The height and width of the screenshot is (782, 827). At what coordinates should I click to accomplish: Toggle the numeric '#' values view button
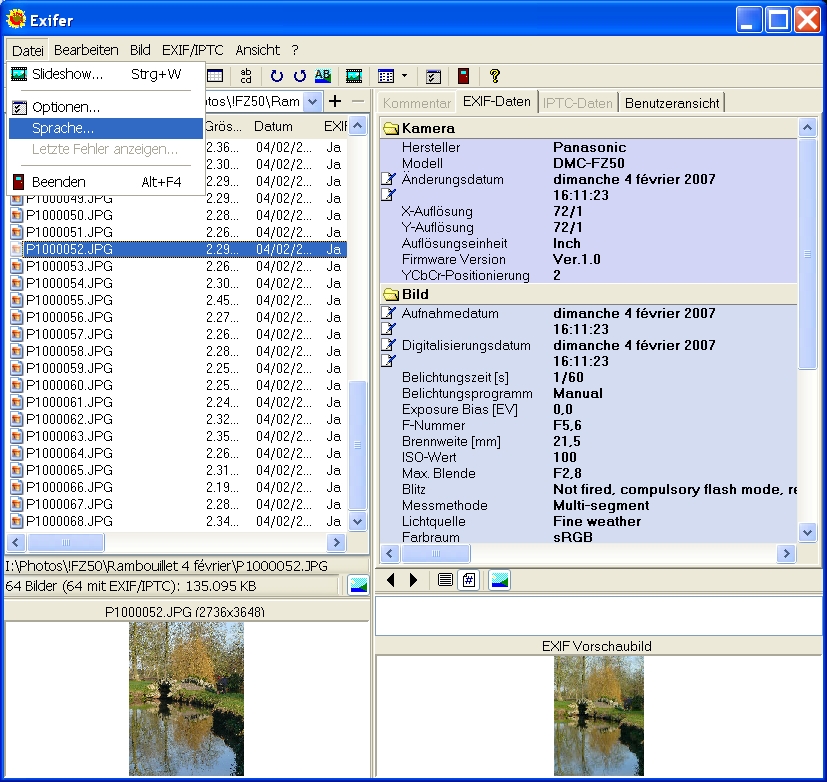pyautogui.click(x=467, y=580)
